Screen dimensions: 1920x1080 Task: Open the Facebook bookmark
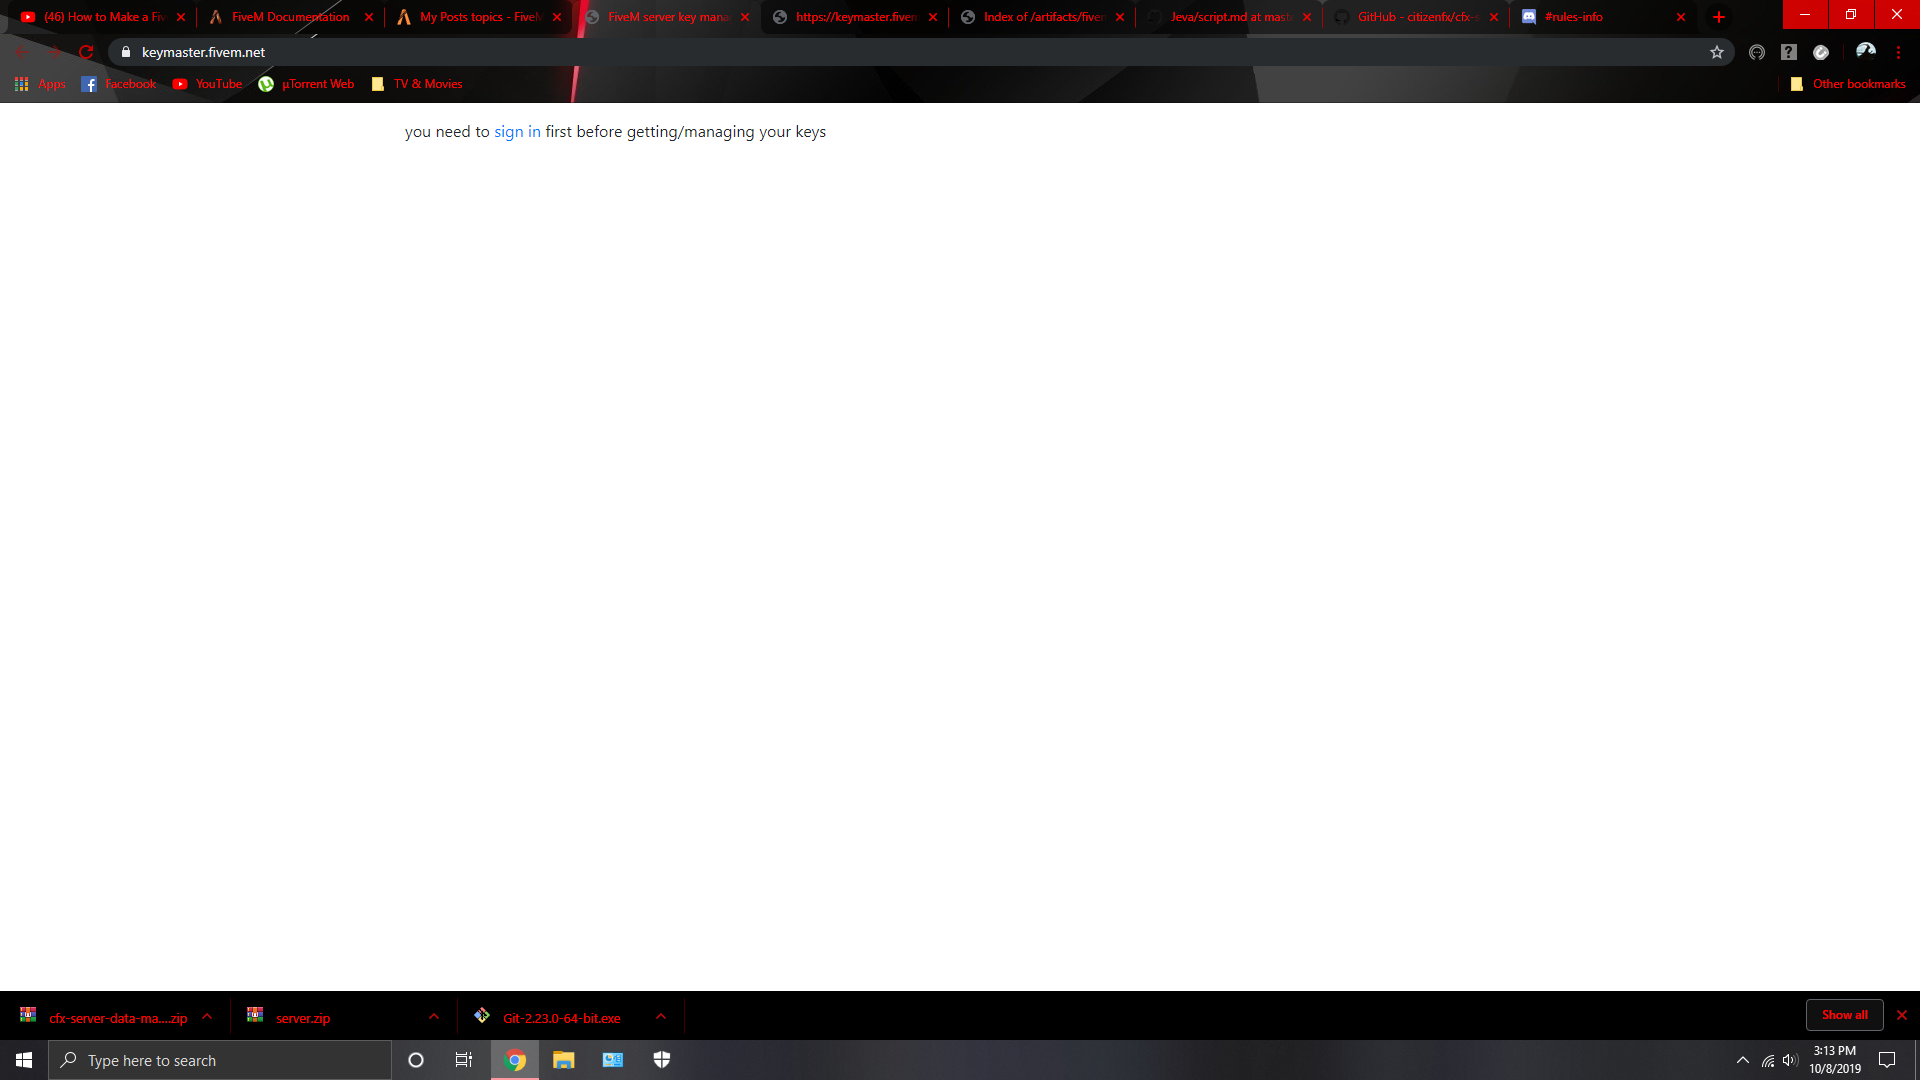[119, 84]
